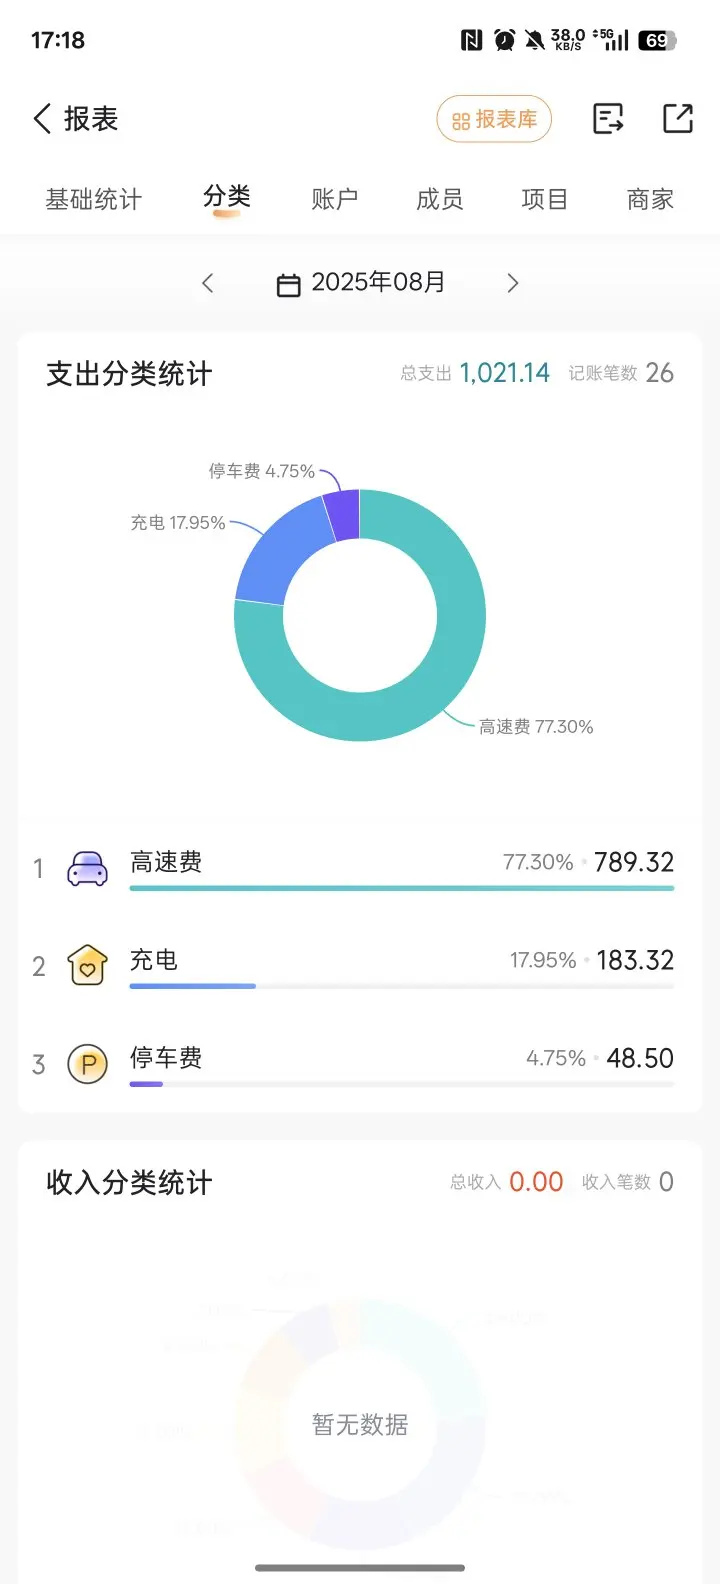Tap the total expense amount 1,021.14
This screenshot has height=1584, width=720.
(505, 373)
